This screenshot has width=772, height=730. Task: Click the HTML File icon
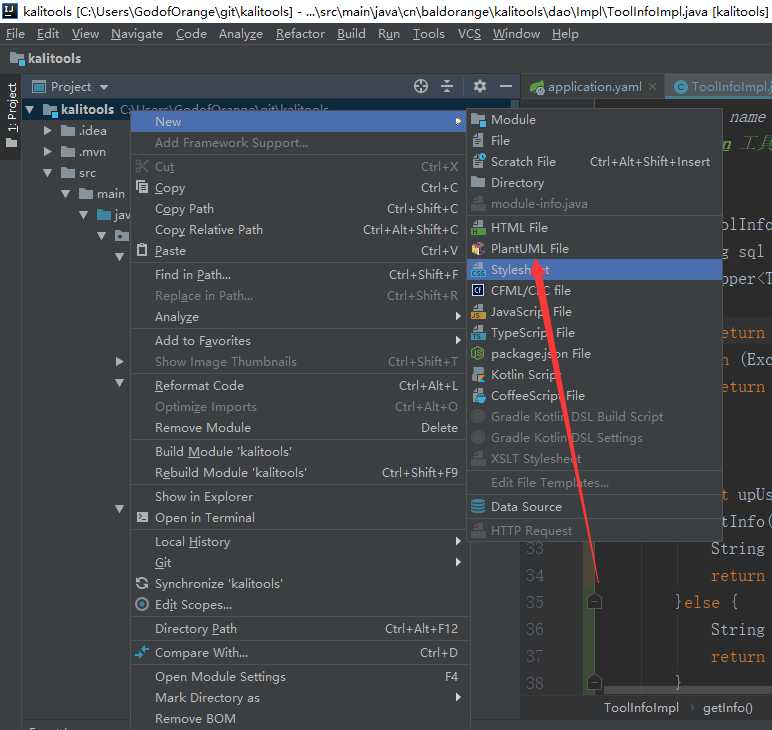478,227
